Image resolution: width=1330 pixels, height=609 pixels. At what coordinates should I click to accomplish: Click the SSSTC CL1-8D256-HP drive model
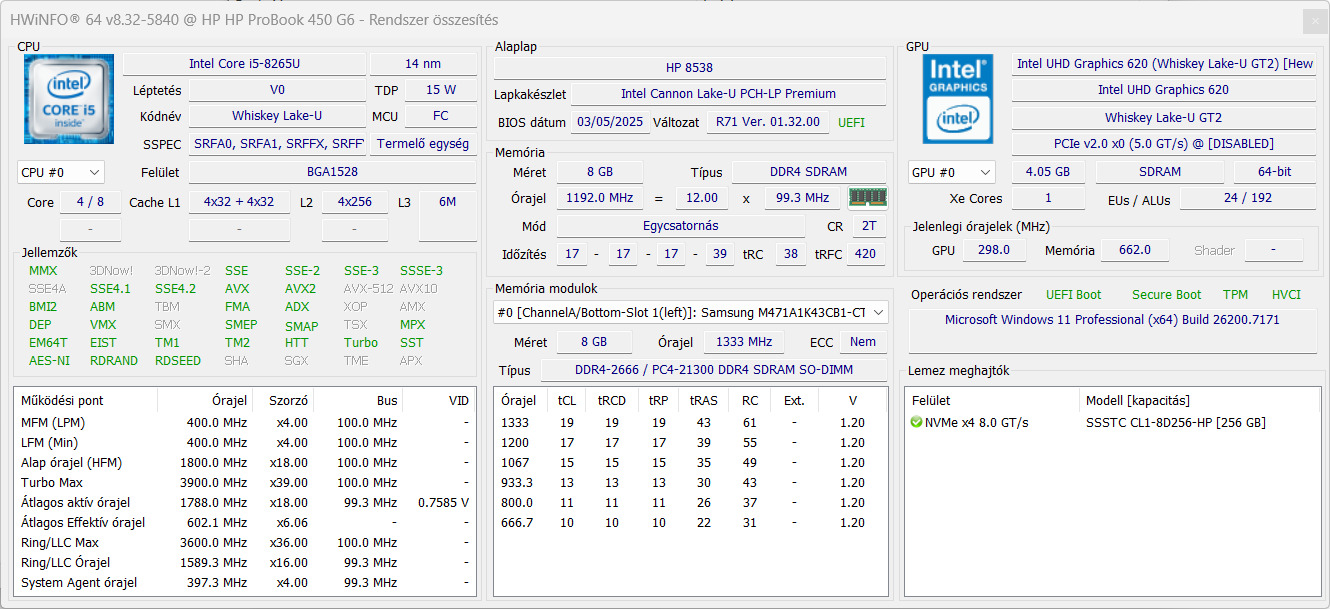tap(1175, 422)
